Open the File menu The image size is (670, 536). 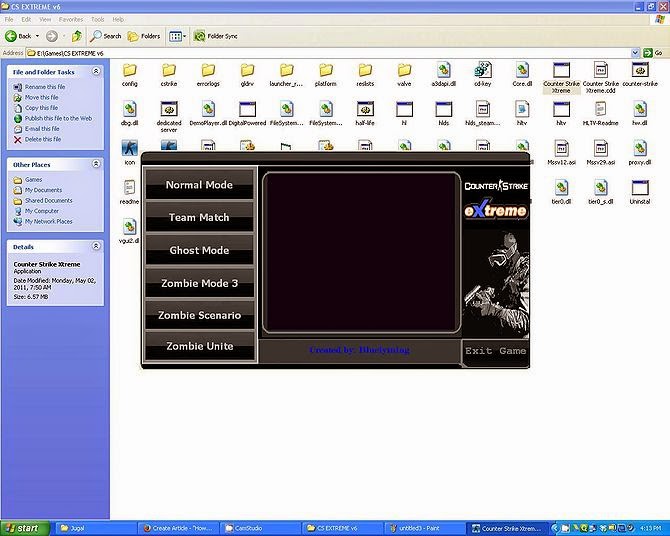point(9,20)
